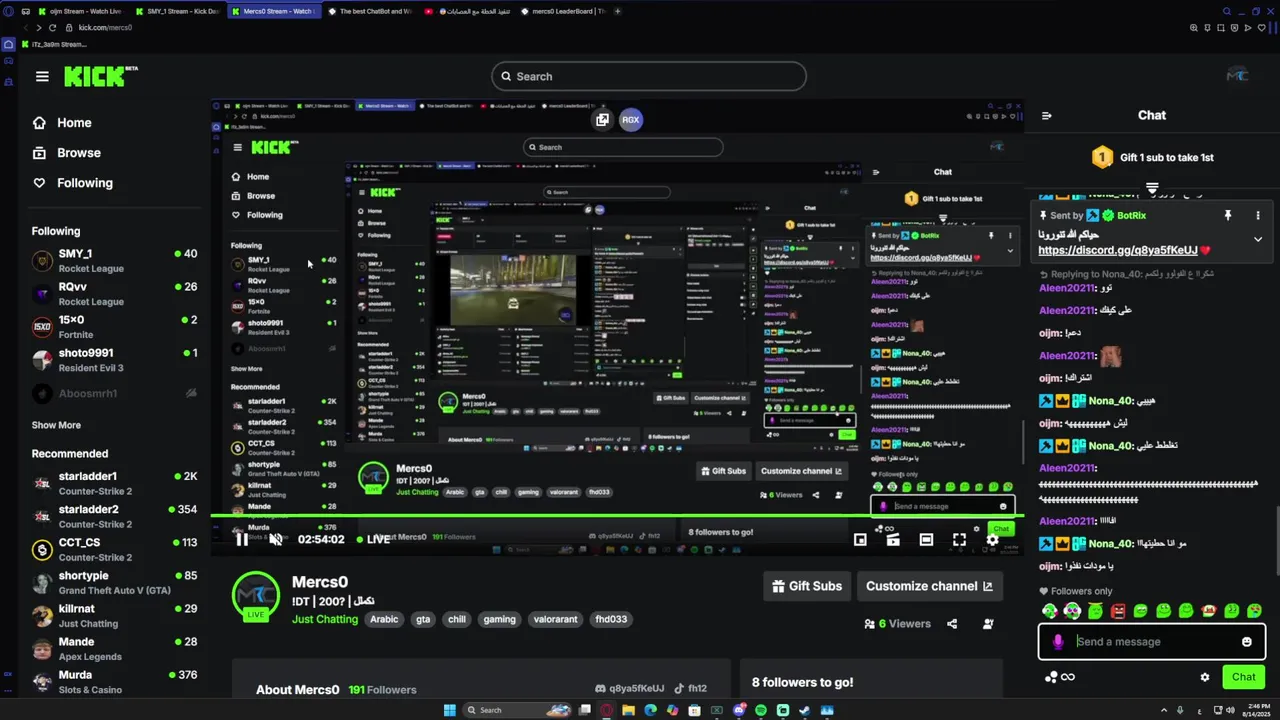Image resolution: width=1280 pixels, height=720 pixels.
Task: Go to Home in sidebar
Action: [62, 123]
